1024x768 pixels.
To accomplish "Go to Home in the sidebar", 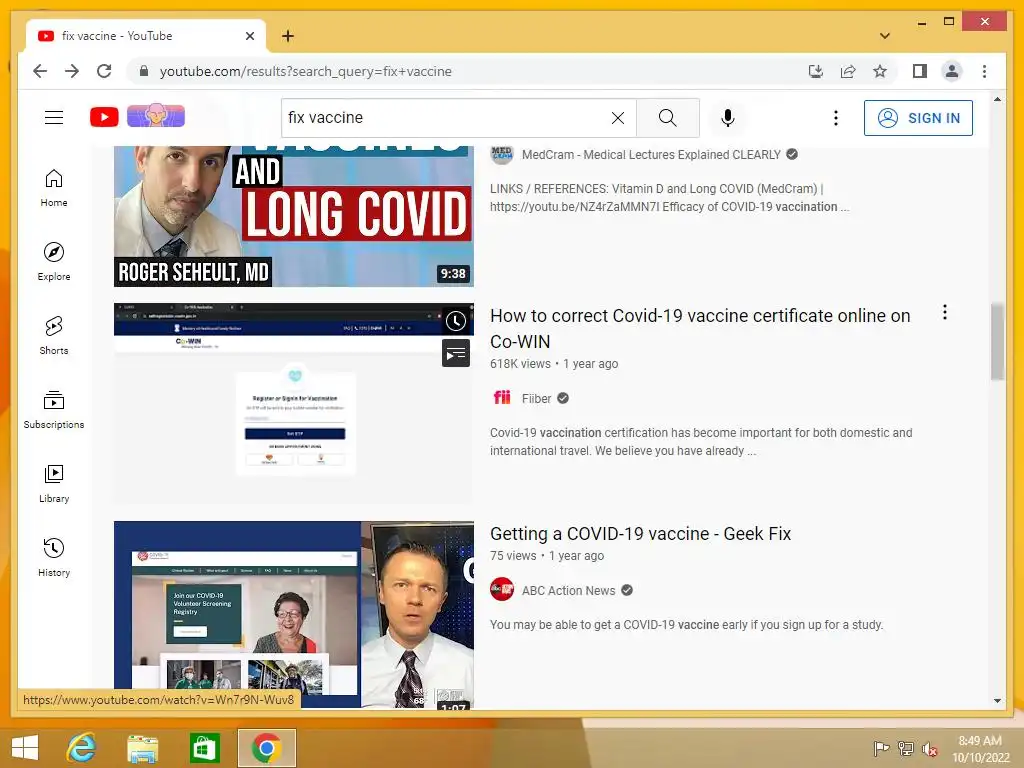I will (54, 188).
